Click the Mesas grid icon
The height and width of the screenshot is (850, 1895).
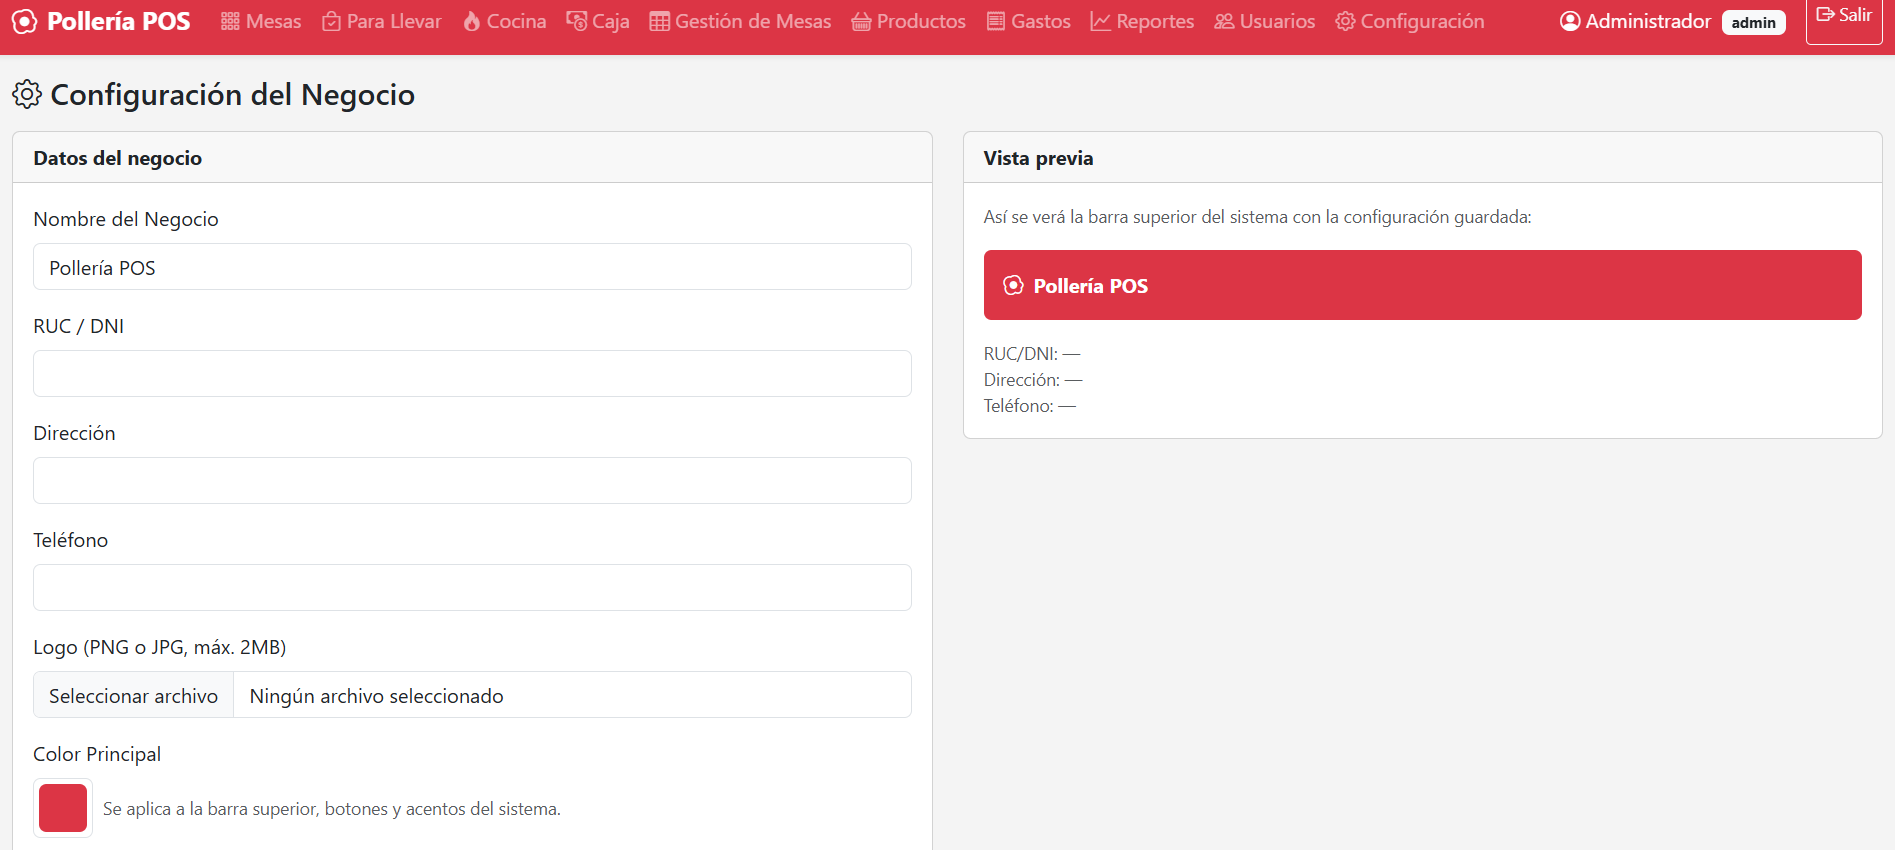pyautogui.click(x=230, y=21)
